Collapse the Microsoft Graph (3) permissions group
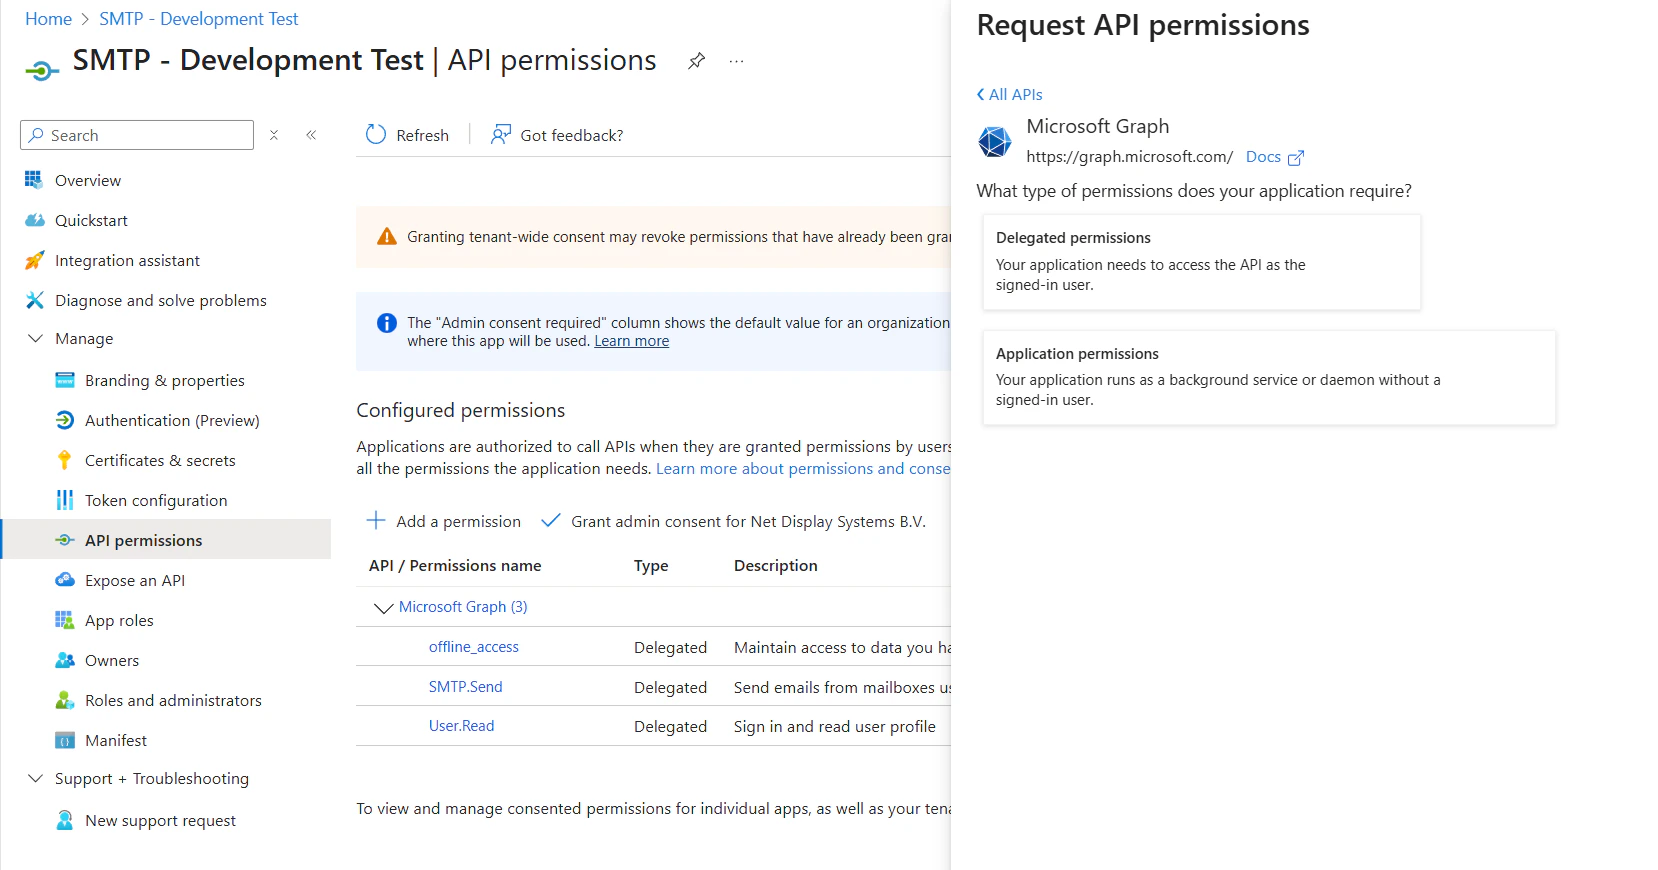Screen dimensions: 1658x870 383,608
